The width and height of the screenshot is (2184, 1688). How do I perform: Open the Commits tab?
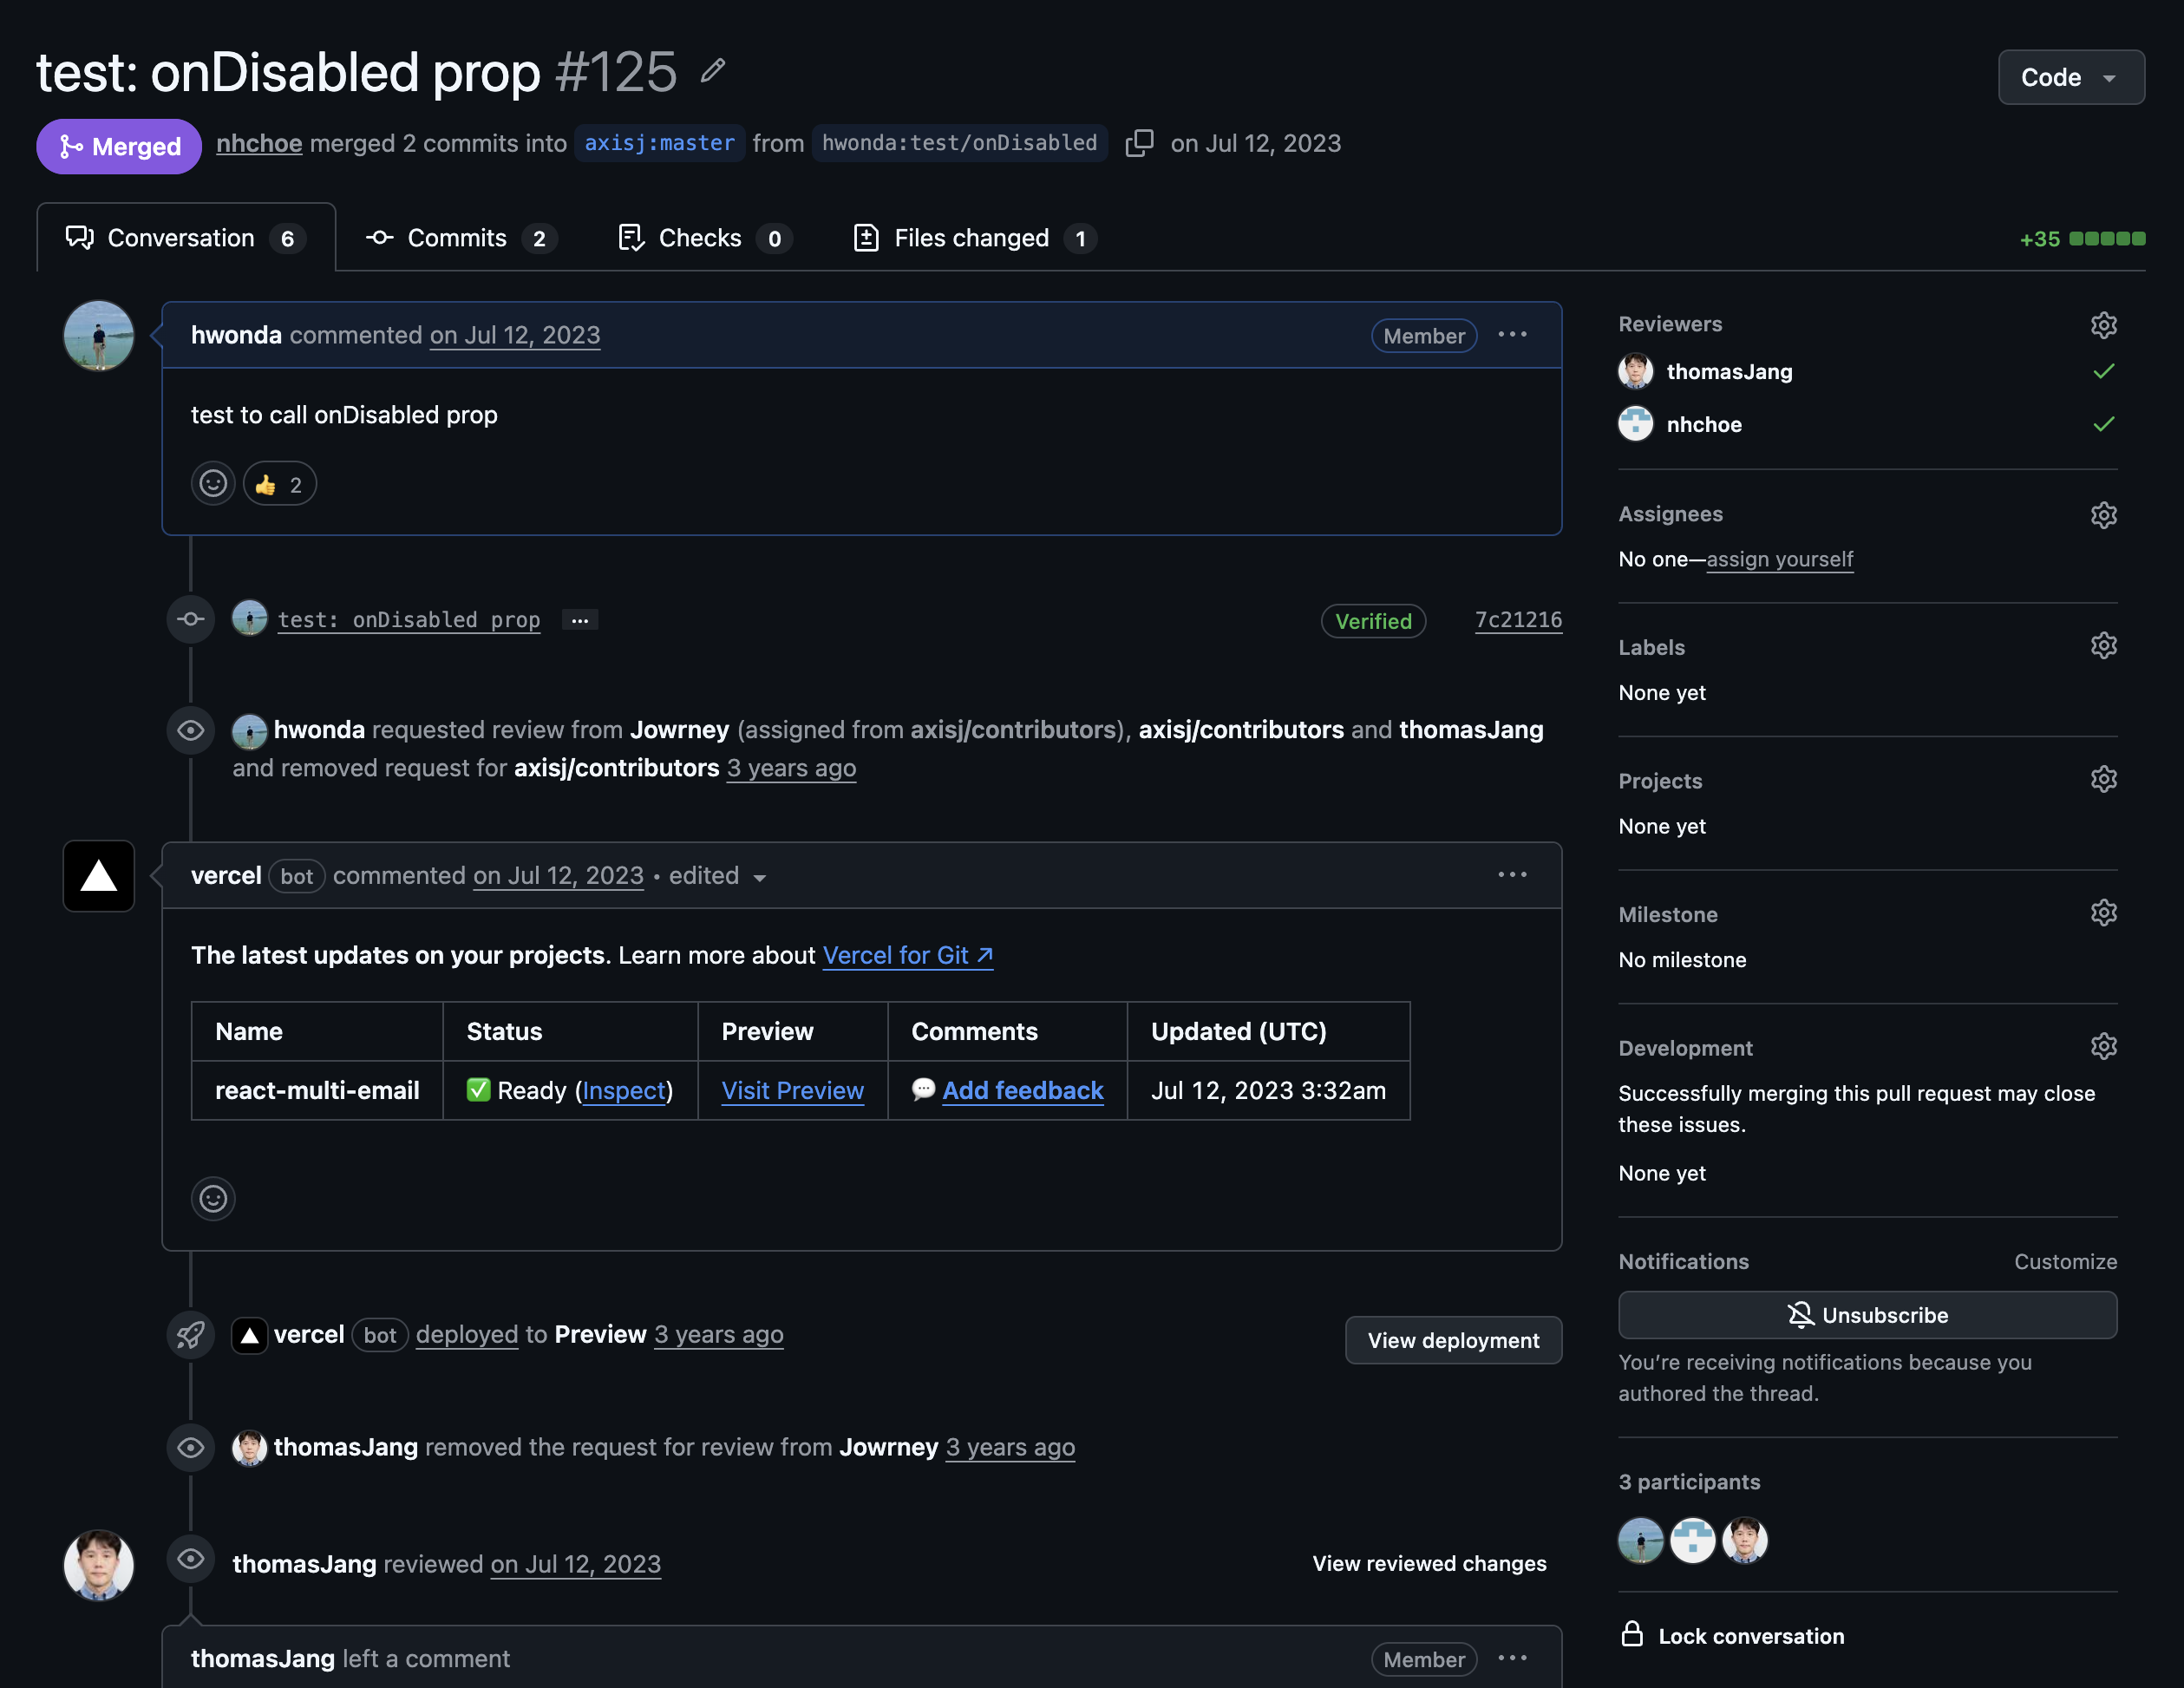pos(457,237)
